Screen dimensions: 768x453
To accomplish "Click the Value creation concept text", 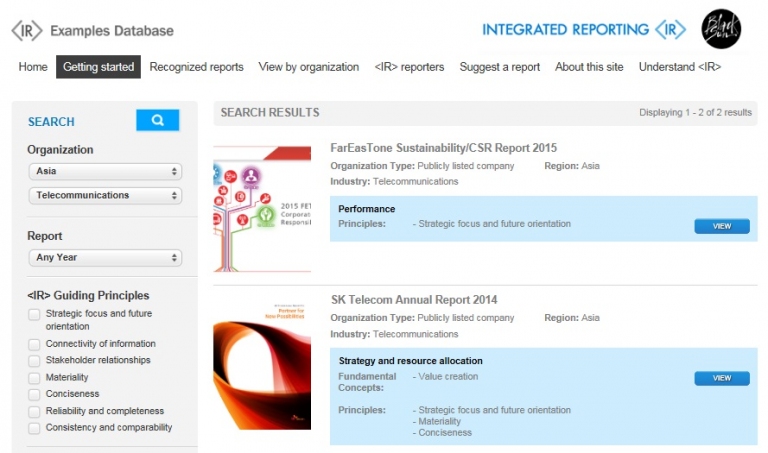I will tap(448, 377).
